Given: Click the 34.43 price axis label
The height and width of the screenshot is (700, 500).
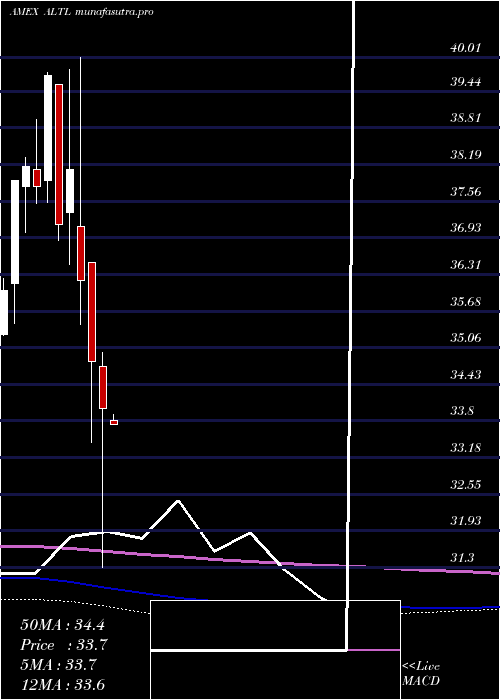Looking at the screenshot, I should click(x=466, y=374).
